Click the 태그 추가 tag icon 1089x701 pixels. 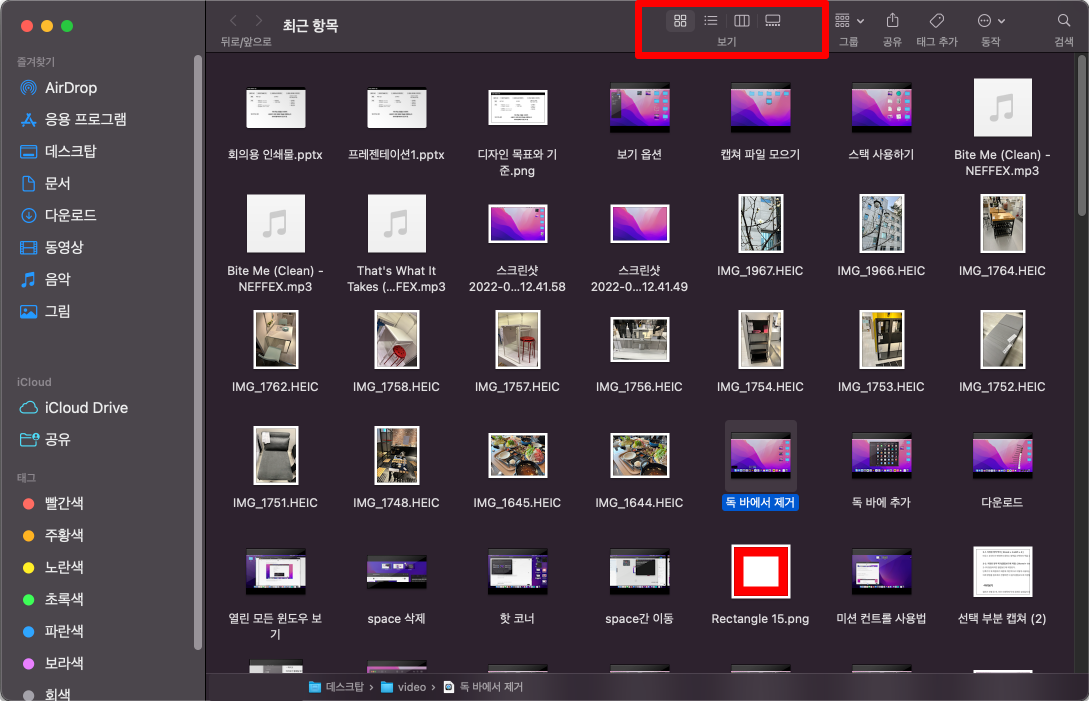pyautogui.click(x=937, y=21)
